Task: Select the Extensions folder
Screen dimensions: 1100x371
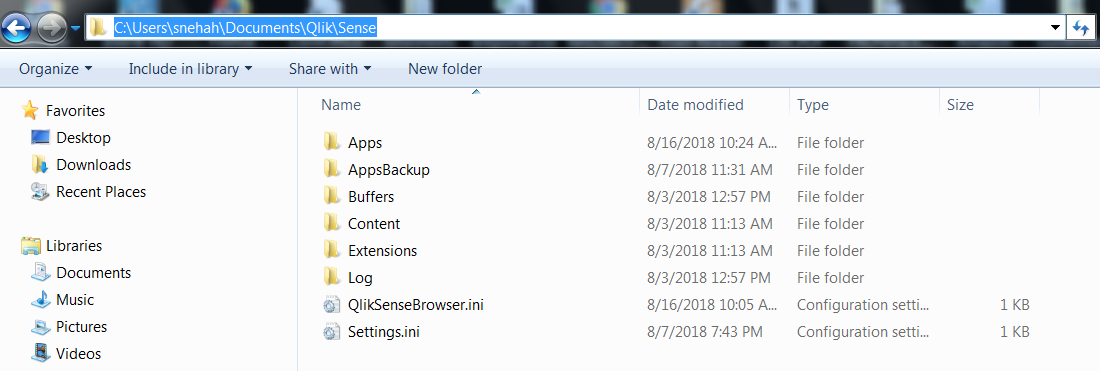Action: pyautogui.click(x=382, y=250)
